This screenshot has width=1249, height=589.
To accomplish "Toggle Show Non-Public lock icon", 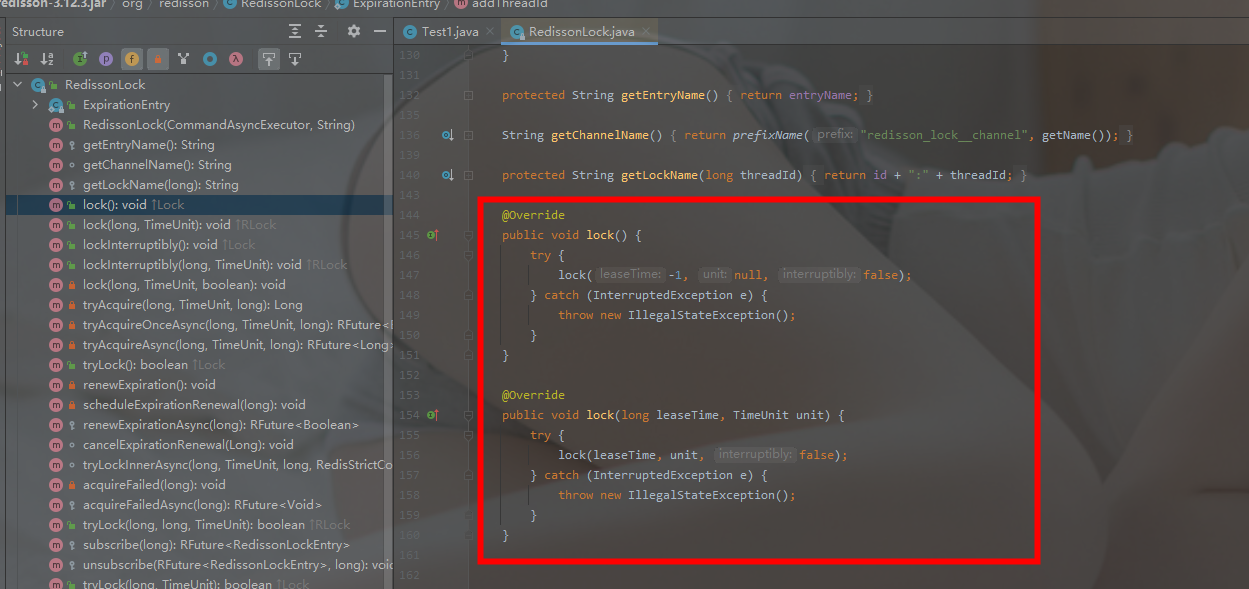I will point(158,59).
